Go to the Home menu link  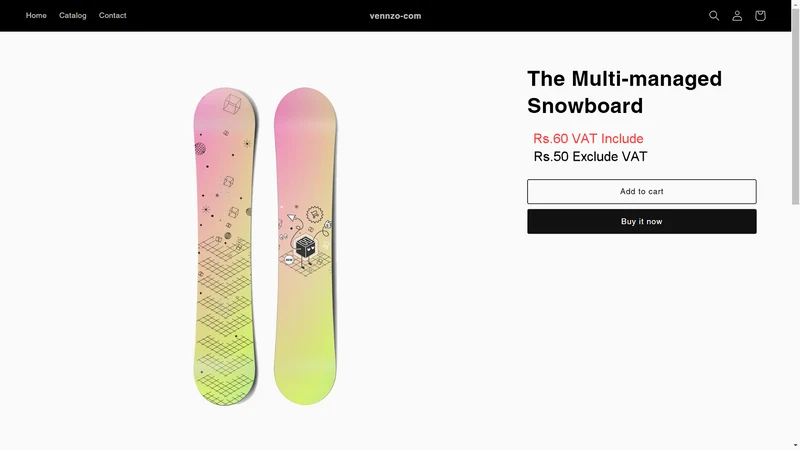point(36,15)
